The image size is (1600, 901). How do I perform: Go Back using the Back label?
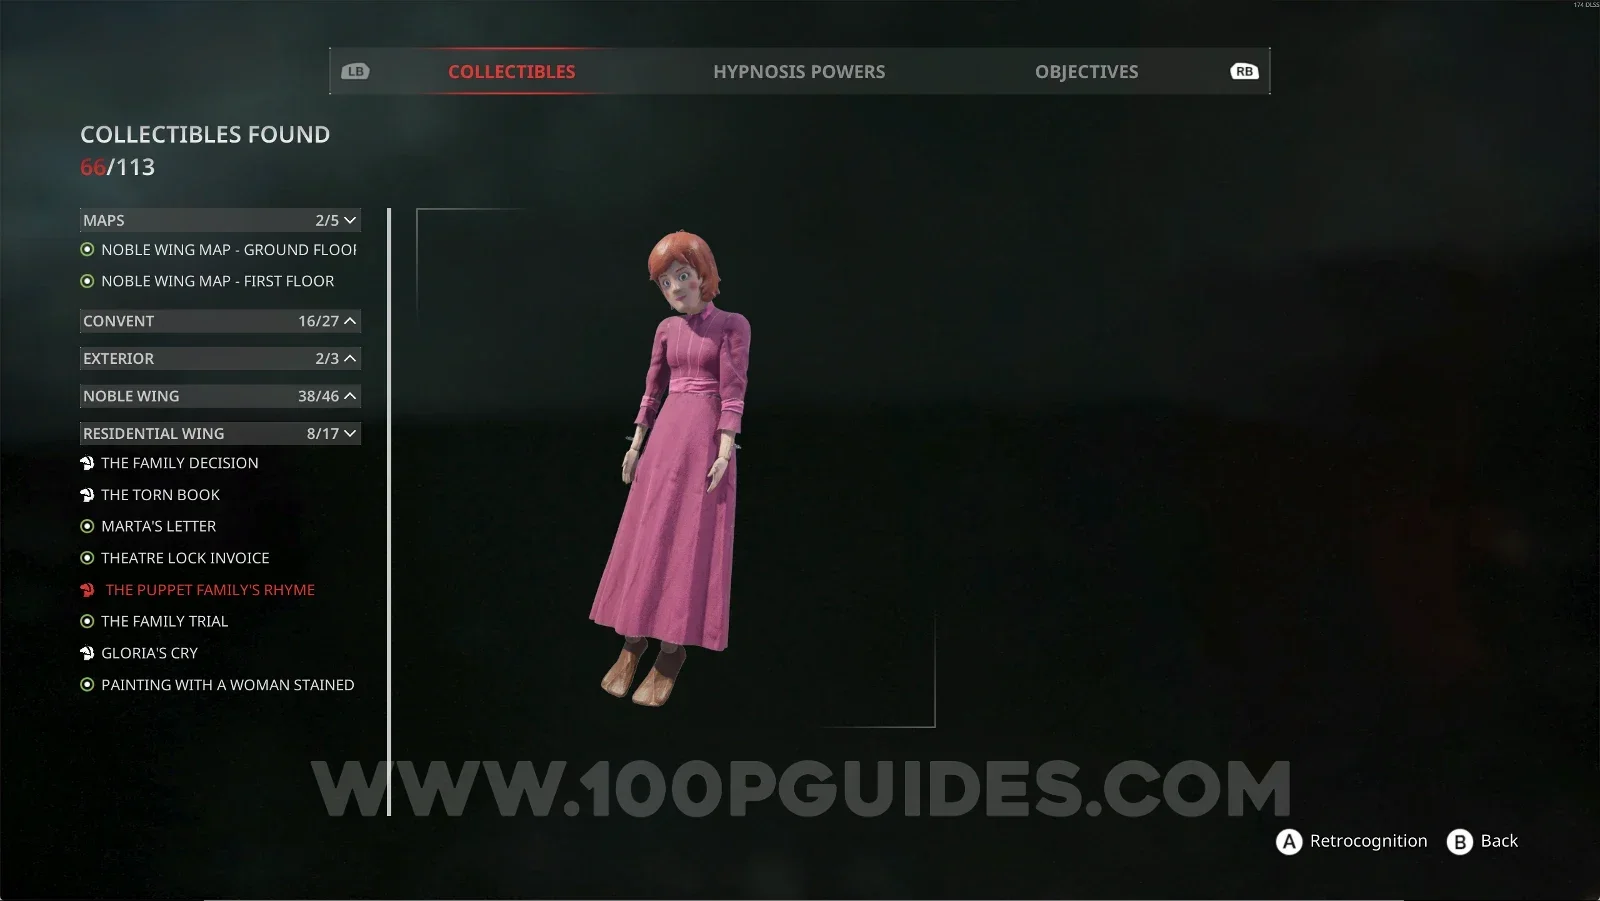click(x=1499, y=841)
